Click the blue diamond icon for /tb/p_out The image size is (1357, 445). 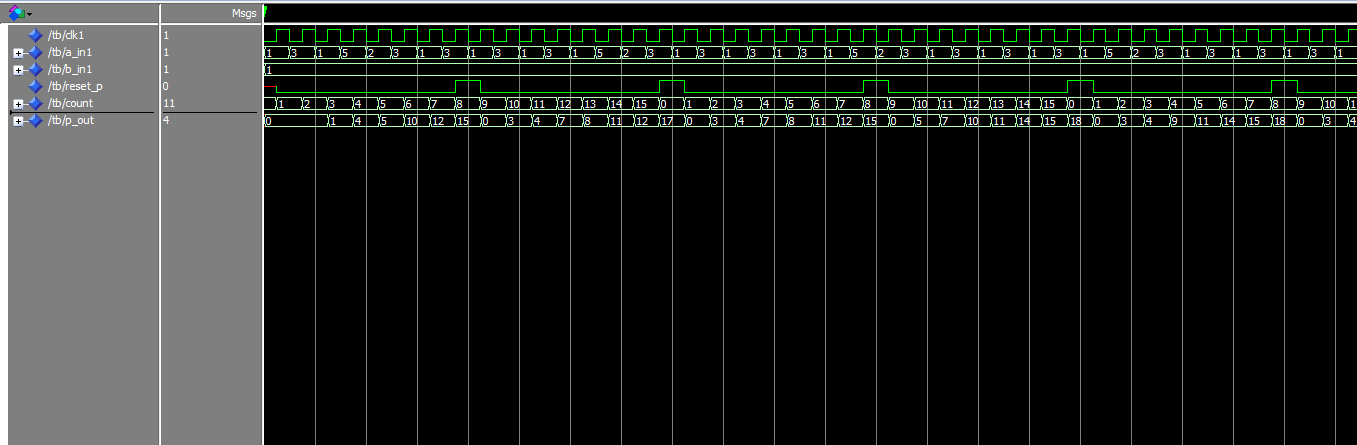(x=36, y=120)
